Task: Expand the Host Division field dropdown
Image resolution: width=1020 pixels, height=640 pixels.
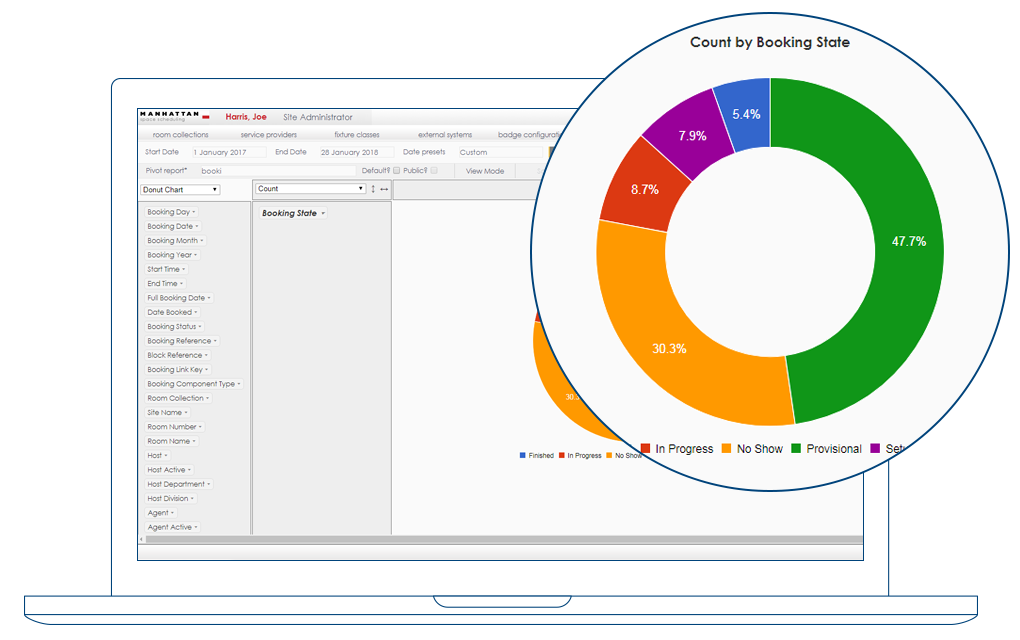Action: 192,498
